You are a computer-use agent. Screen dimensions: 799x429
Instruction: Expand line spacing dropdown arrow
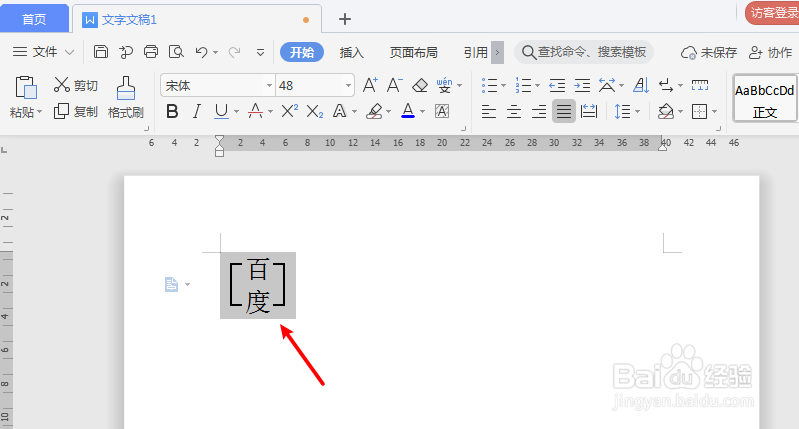[x=637, y=111]
